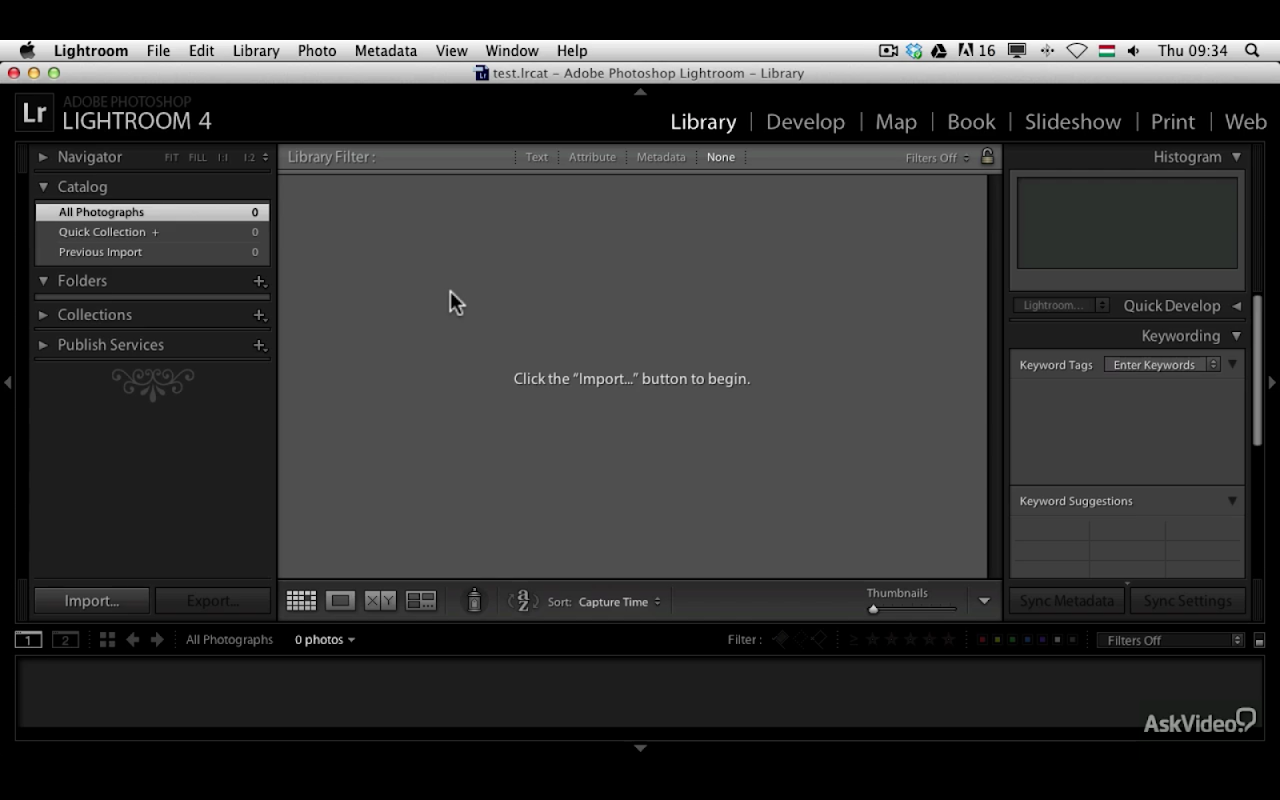Screen dimensions: 1280x800
Task: Set Navigator zoom to FILL
Action: pos(198,158)
